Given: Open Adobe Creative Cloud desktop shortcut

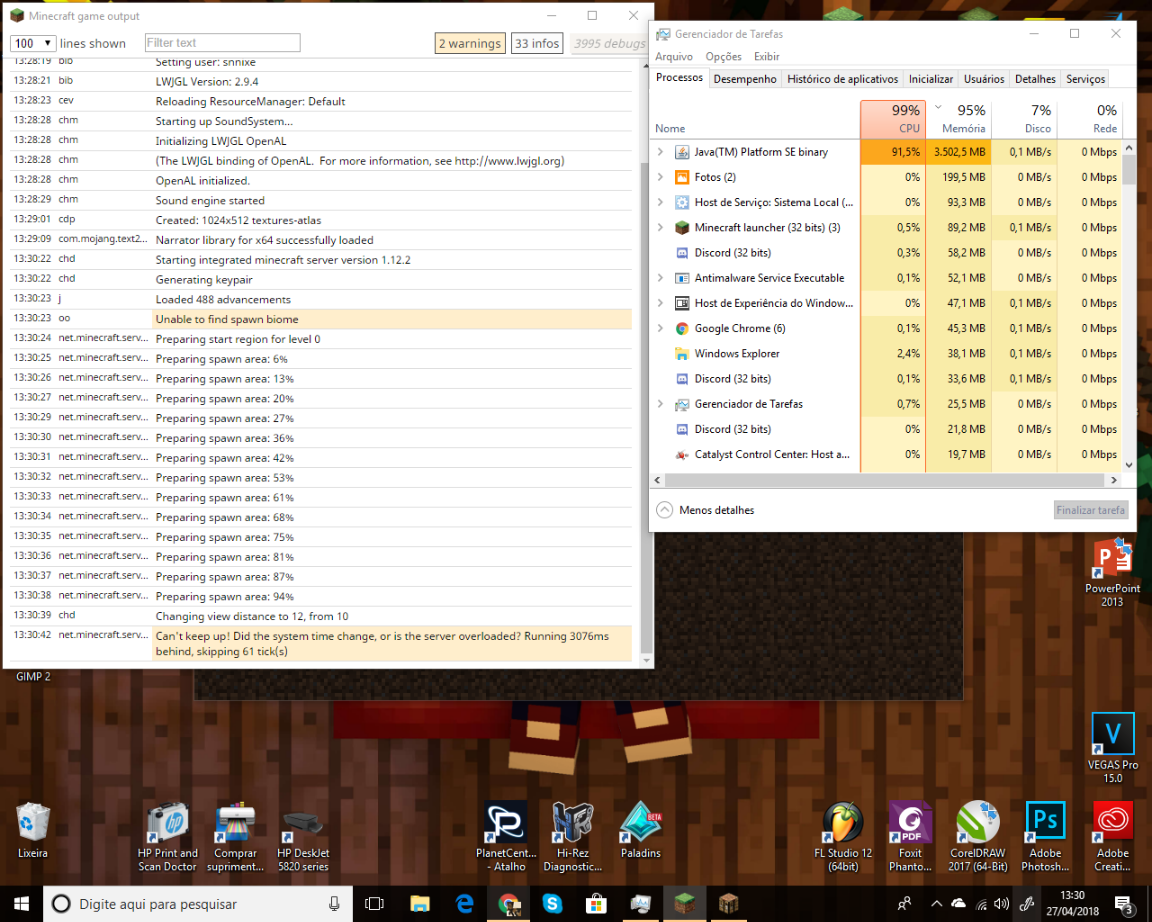Looking at the screenshot, I should [1112, 836].
